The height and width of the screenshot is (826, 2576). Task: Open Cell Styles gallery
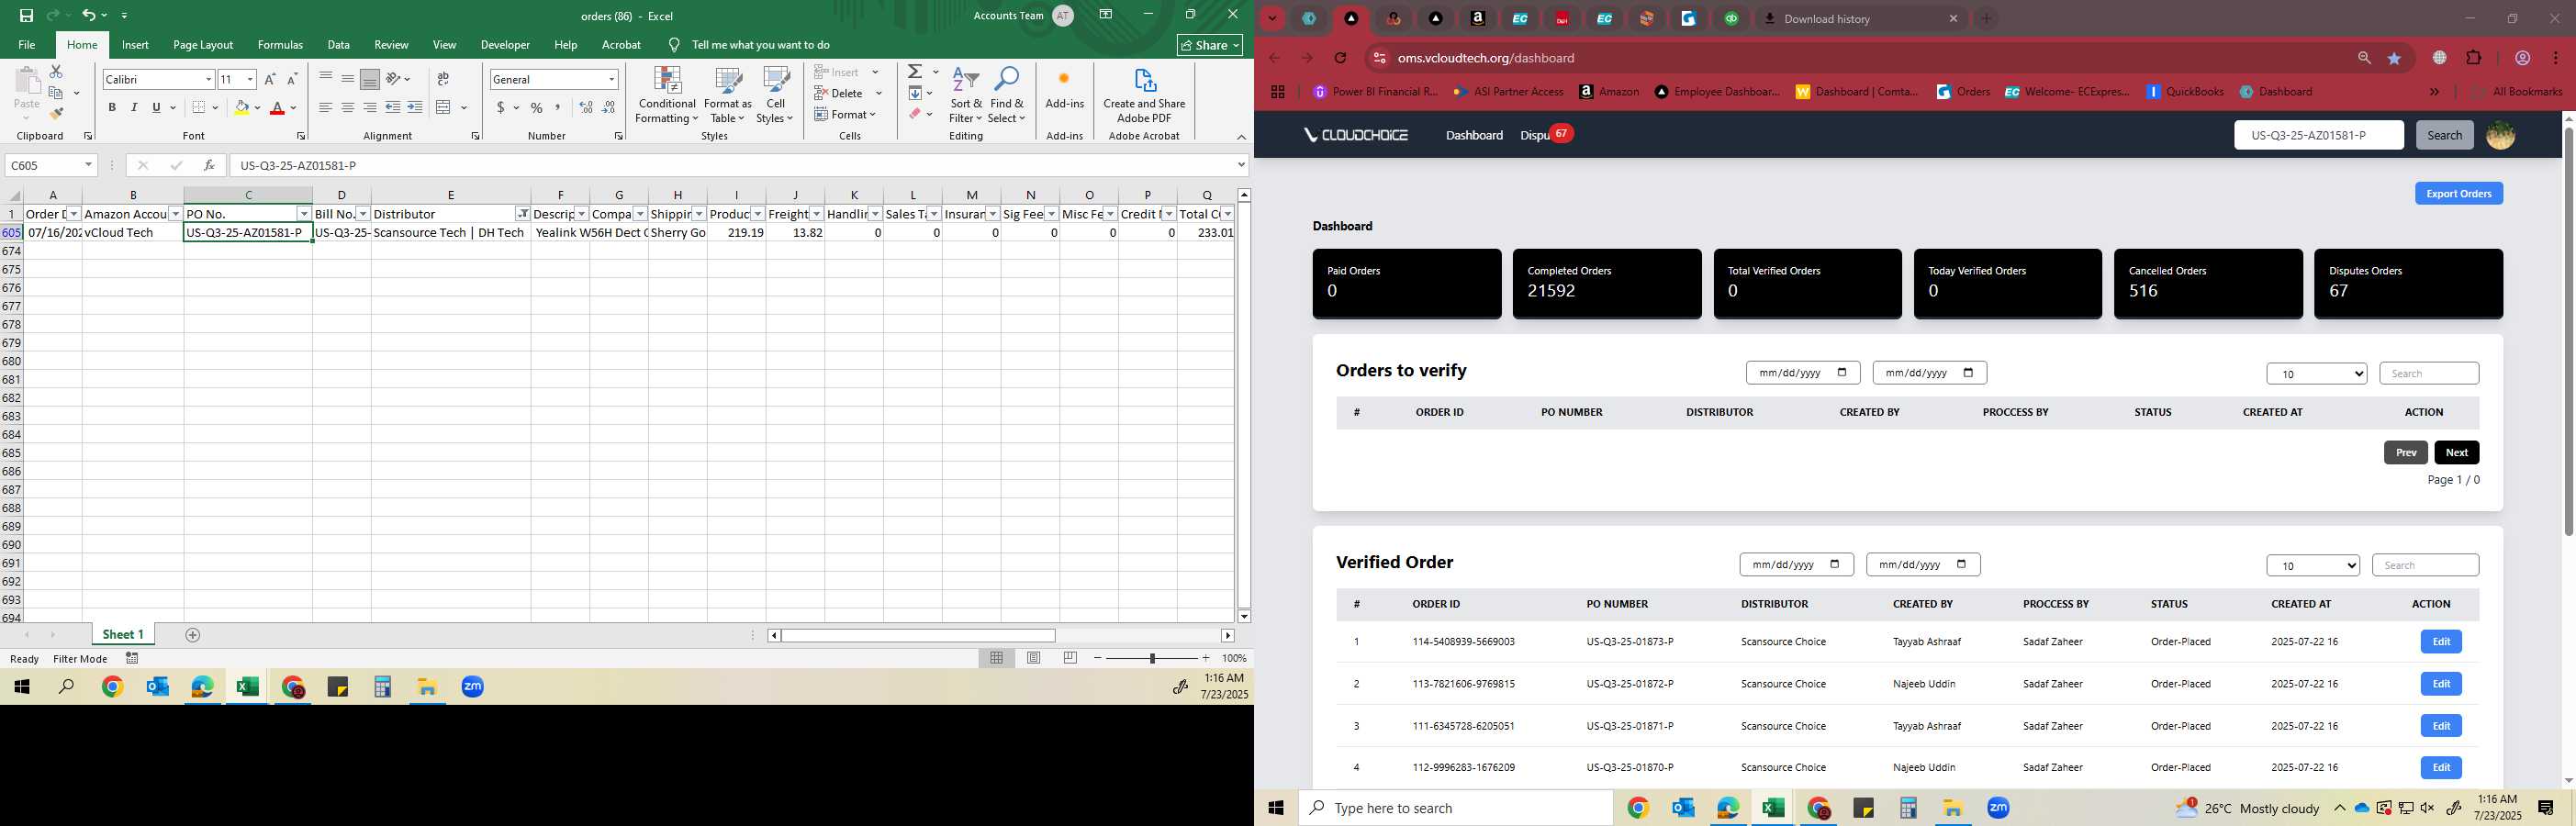coord(775,96)
